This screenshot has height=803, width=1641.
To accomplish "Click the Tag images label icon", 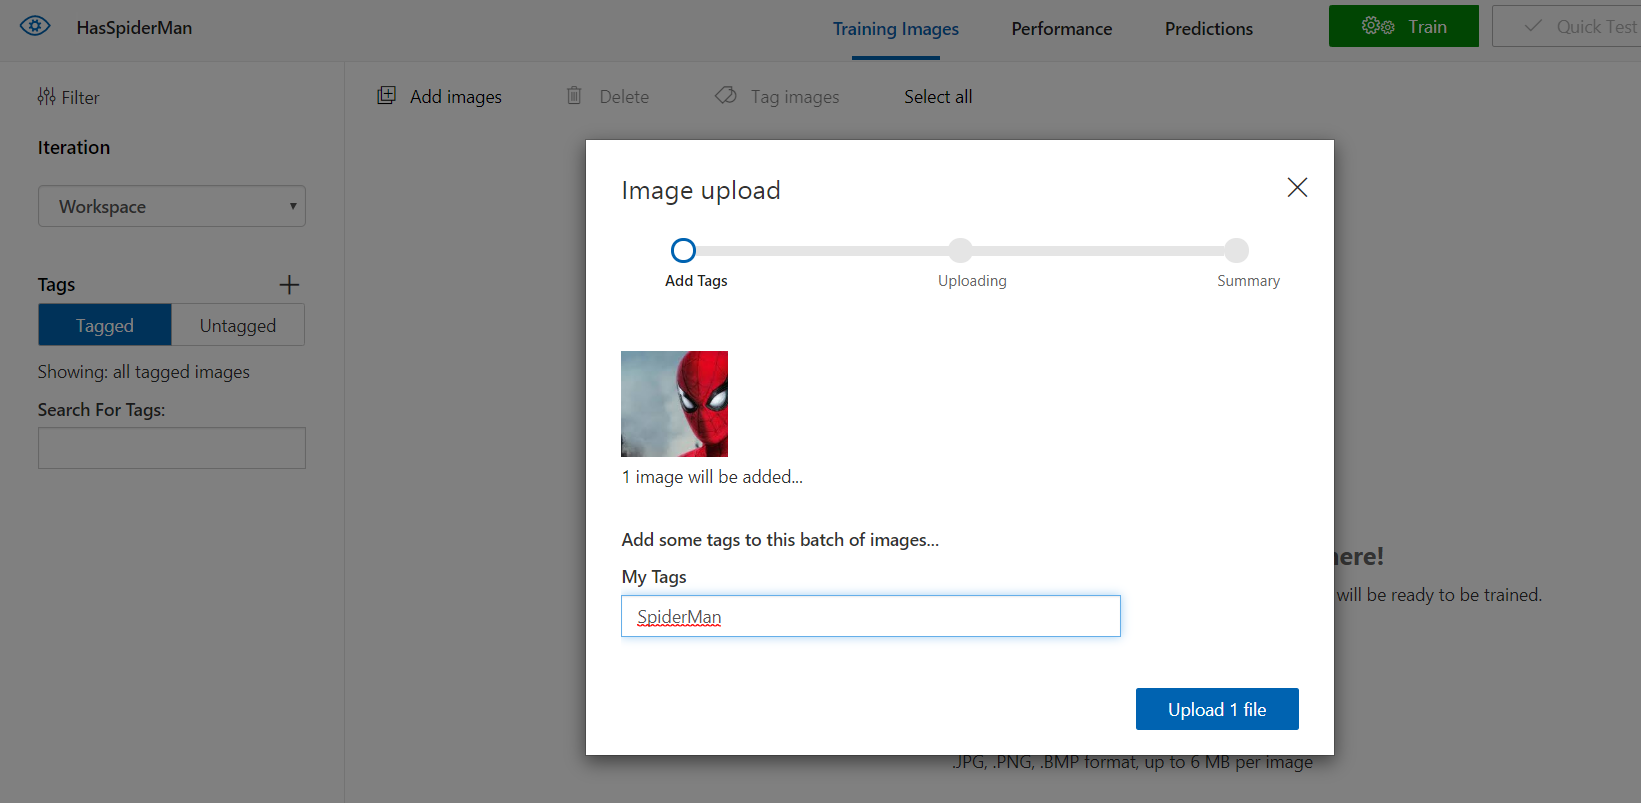I will 726,96.
